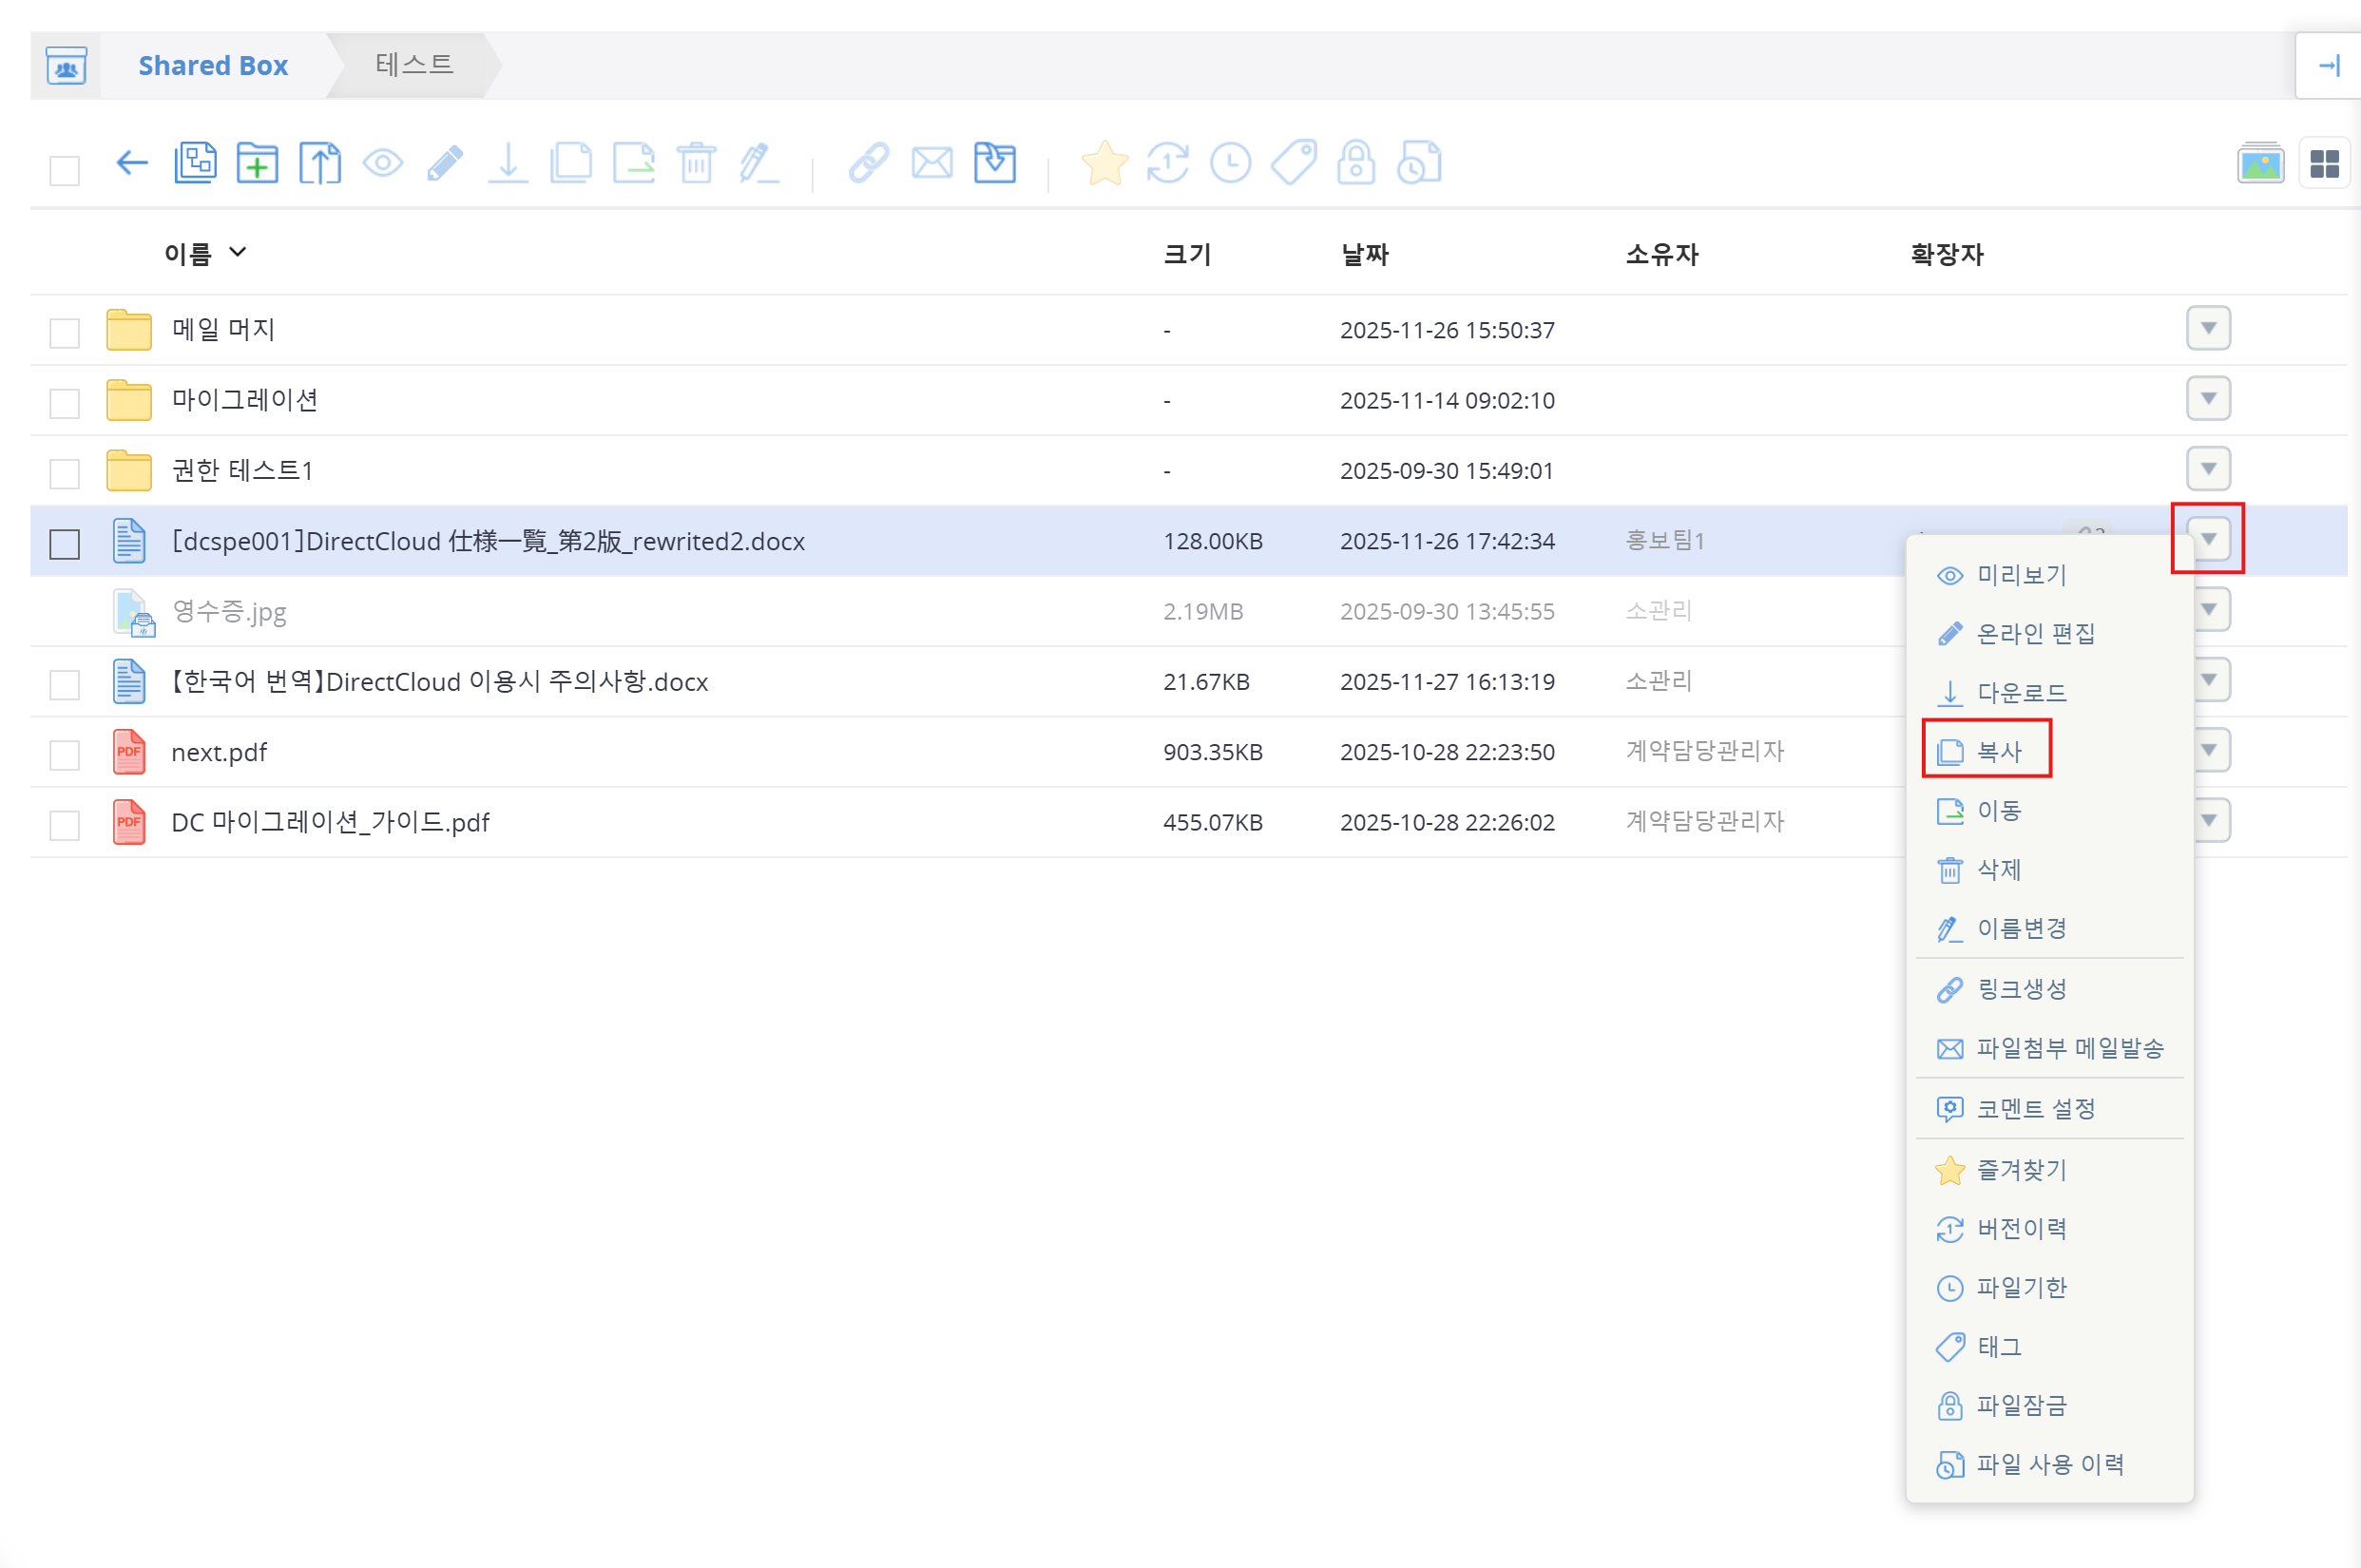Open the DC 마이그레이션_가이드.pdf file

(330, 822)
